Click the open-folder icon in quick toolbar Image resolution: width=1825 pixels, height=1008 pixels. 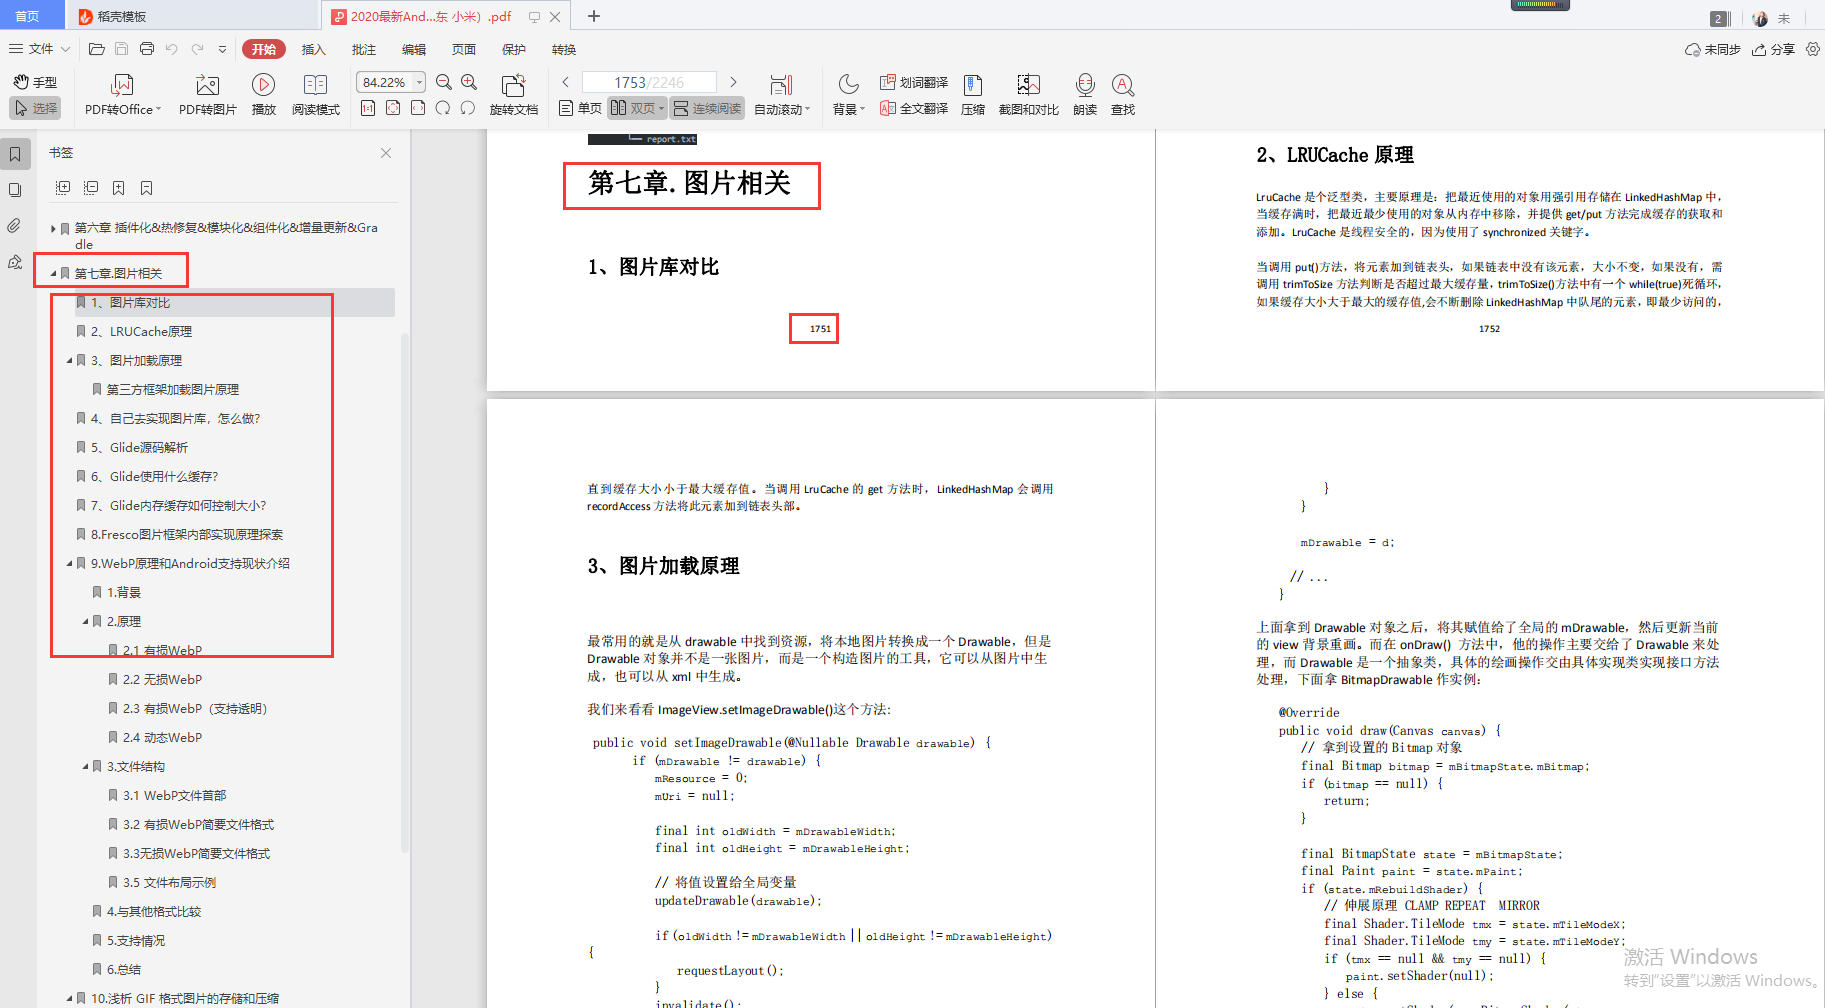click(x=97, y=49)
